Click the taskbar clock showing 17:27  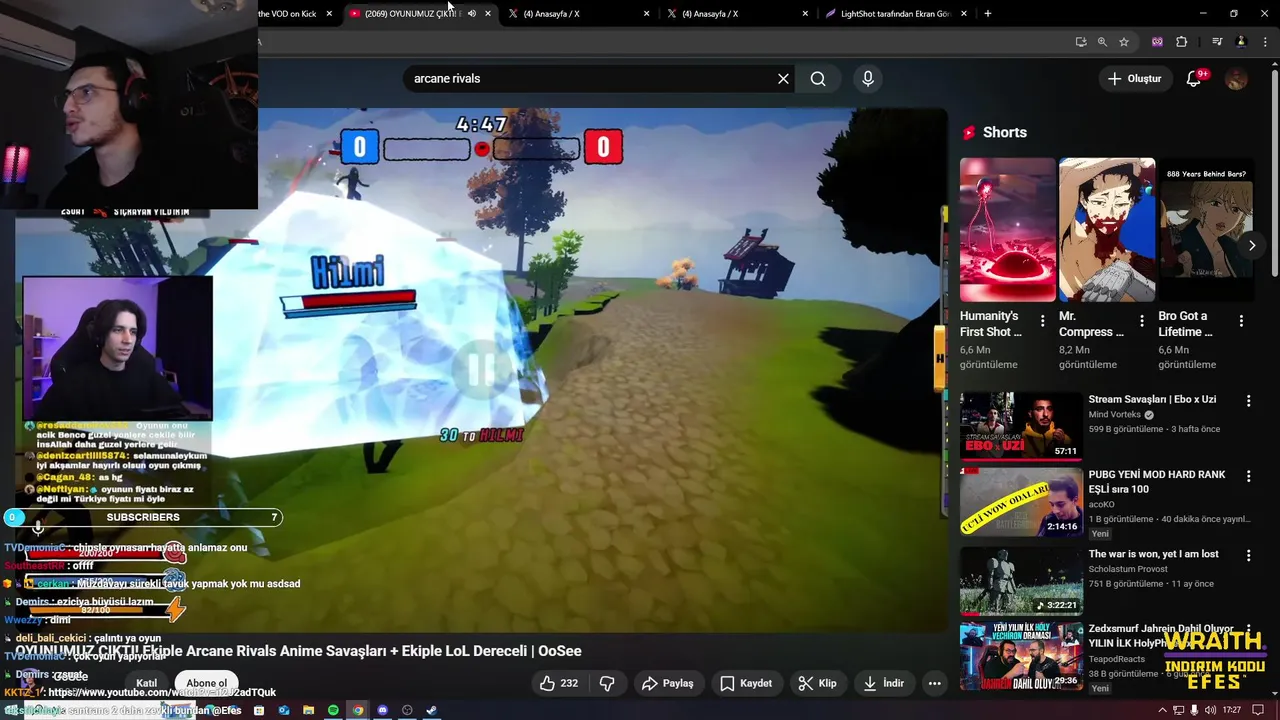[x=1231, y=710]
